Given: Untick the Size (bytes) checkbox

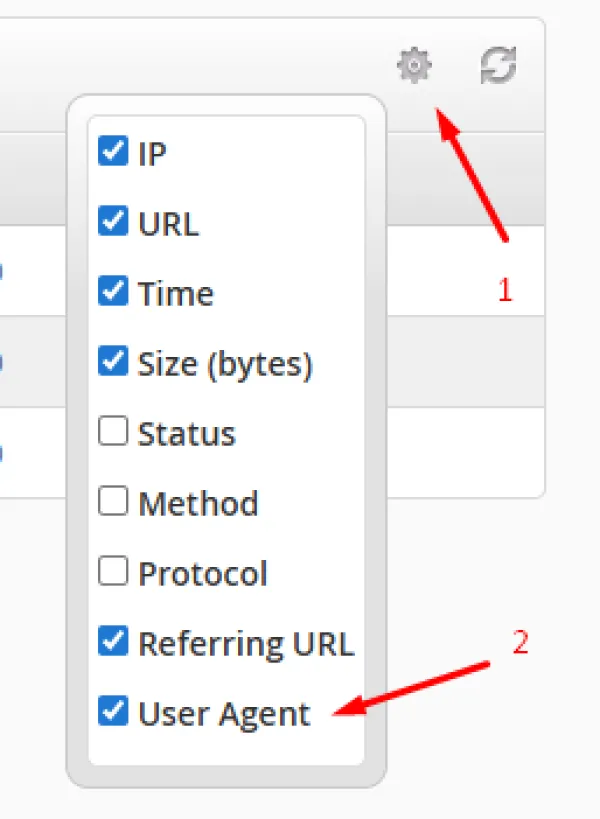Looking at the screenshot, I should [113, 362].
